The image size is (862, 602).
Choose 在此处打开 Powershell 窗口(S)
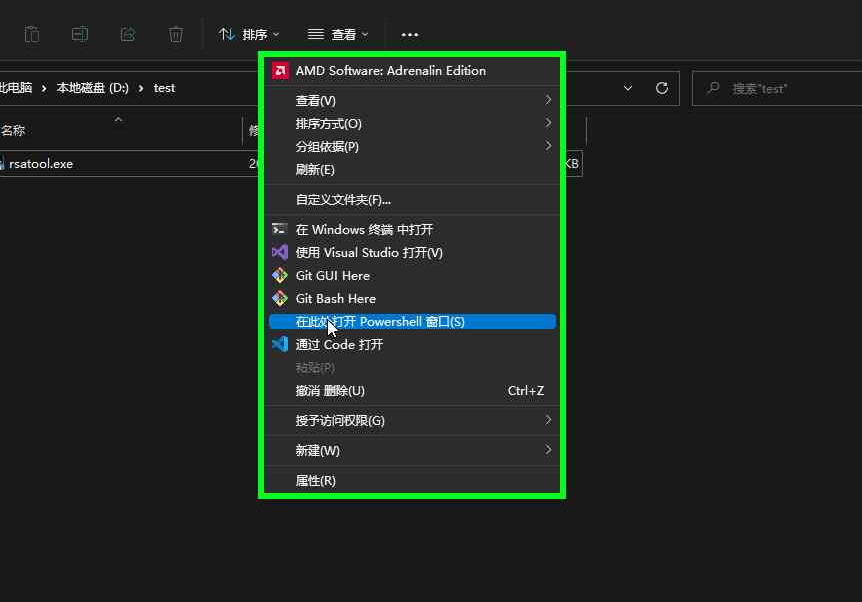pyautogui.click(x=412, y=322)
